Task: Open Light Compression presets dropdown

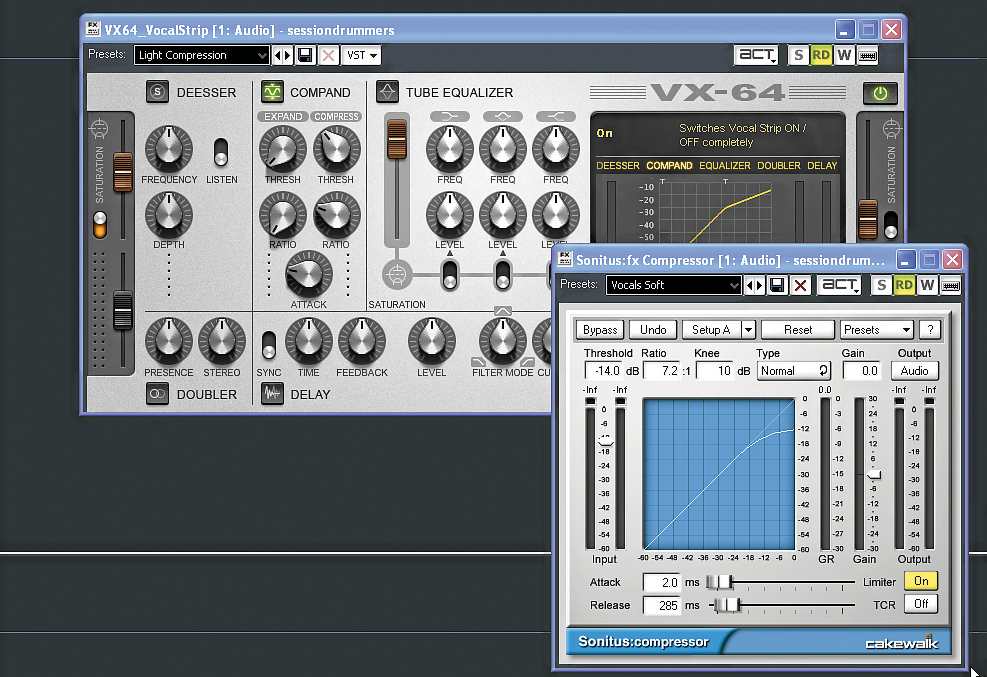Action: 201,55
